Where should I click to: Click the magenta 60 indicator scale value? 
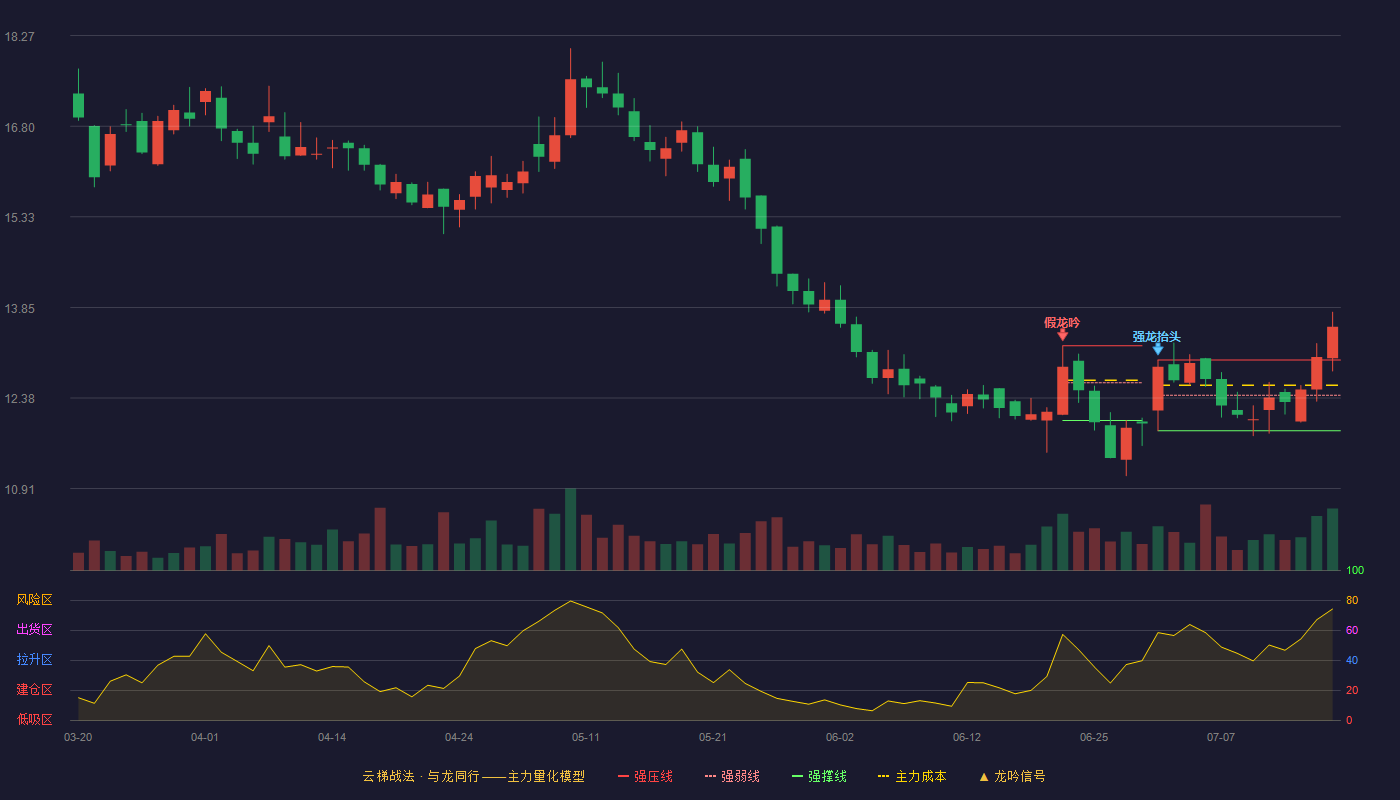tap(1352, 630)
